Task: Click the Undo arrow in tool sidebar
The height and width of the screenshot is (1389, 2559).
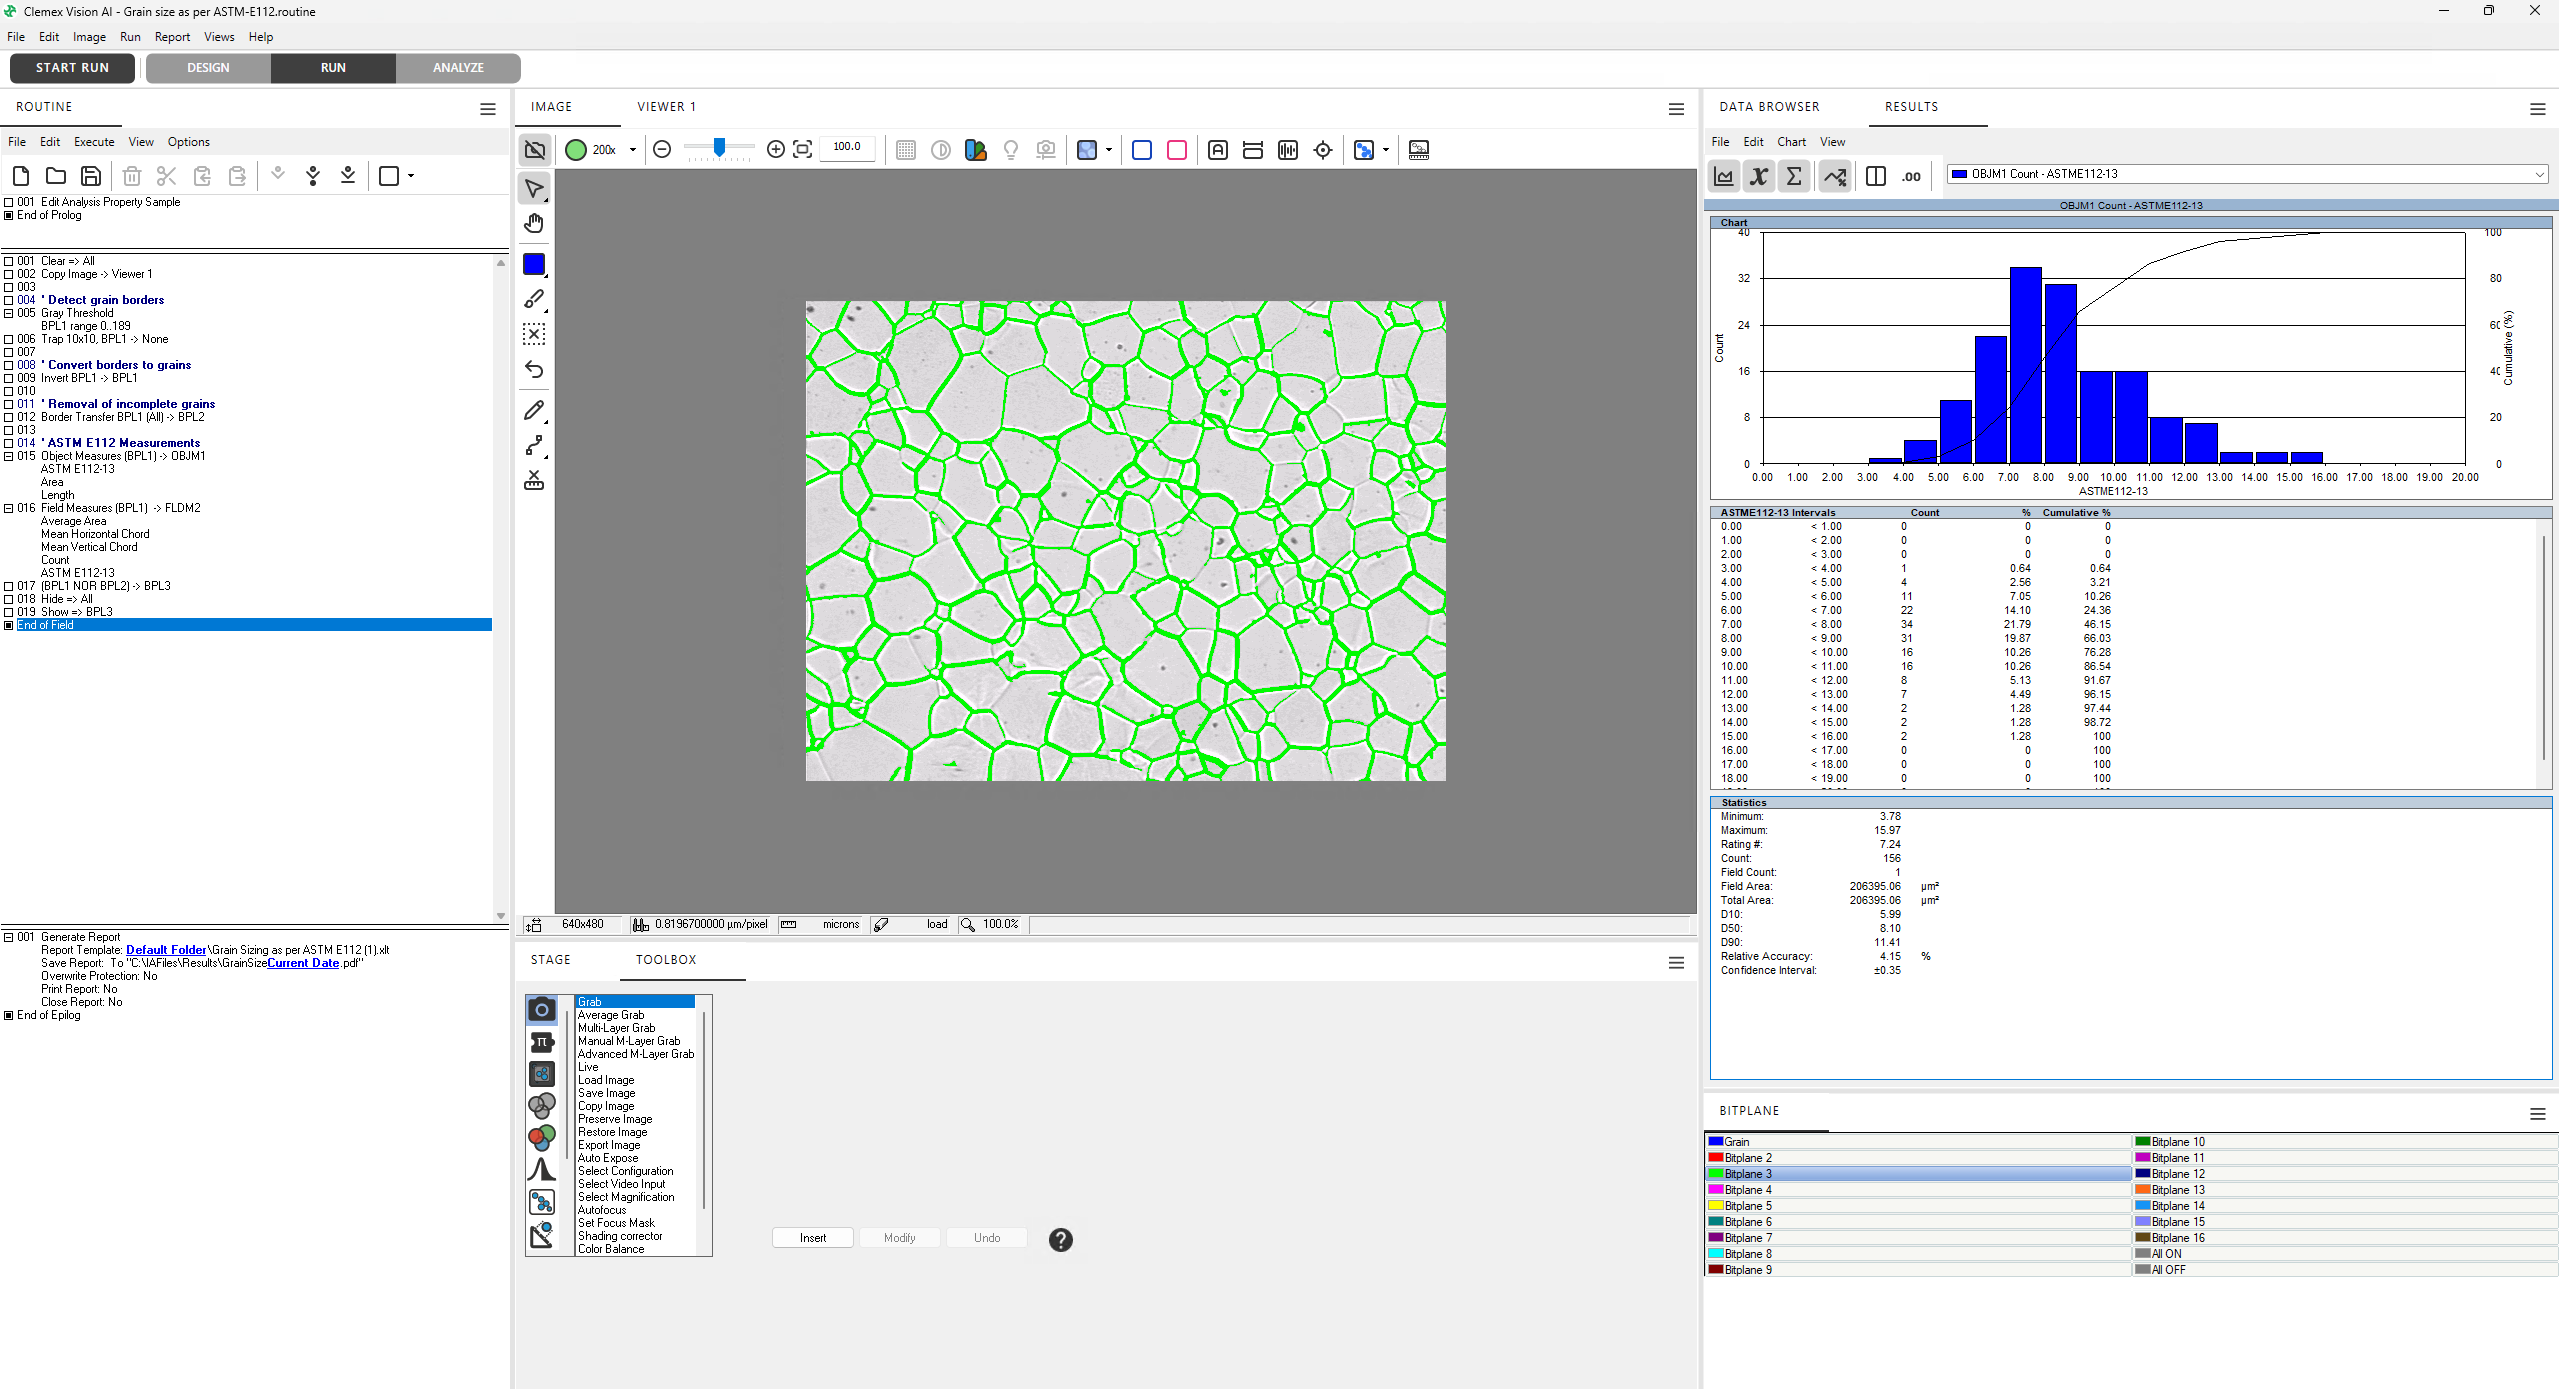Action: [x=534, y=370]
